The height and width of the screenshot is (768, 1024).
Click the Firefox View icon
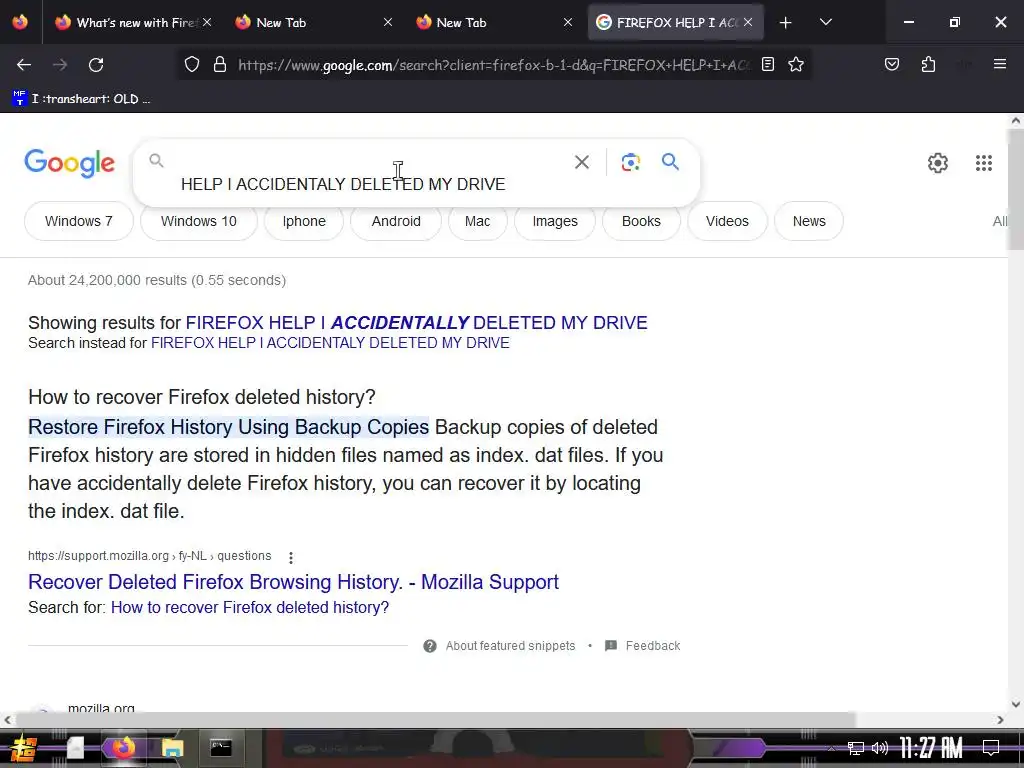click(x=20, y=22)
